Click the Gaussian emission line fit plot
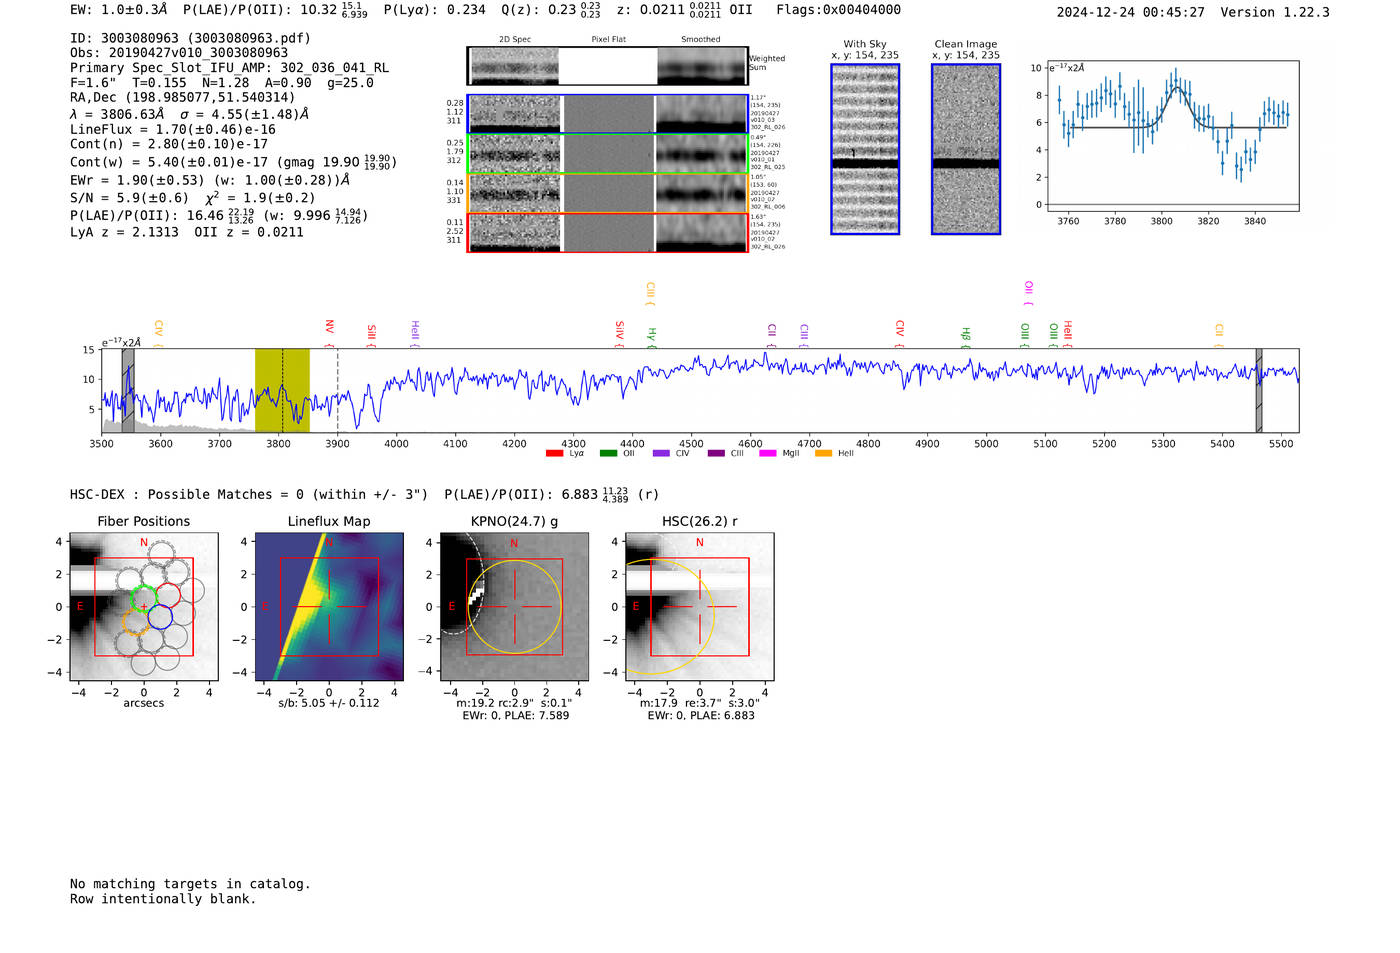 1172,137
